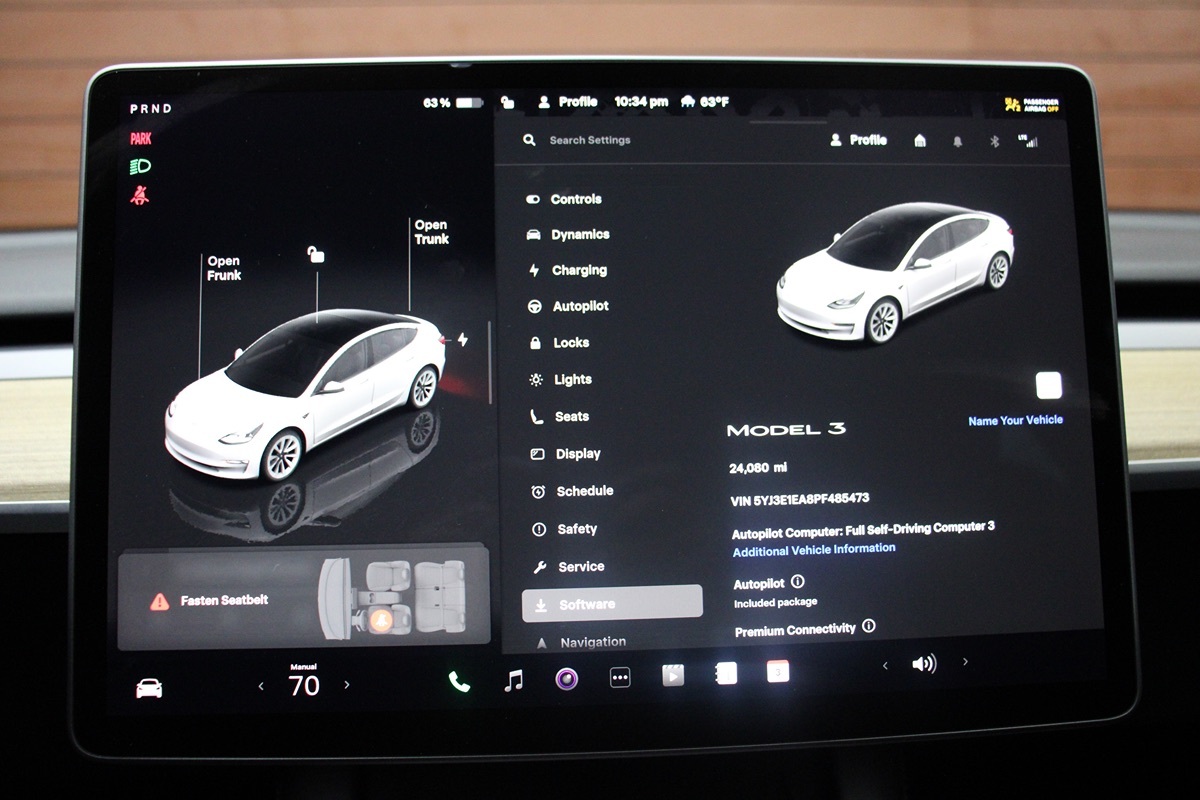This screenshot has width=1200, height=800.
Task: Toggle the charge port lightning icon
Action: click(x=462, y=339)
